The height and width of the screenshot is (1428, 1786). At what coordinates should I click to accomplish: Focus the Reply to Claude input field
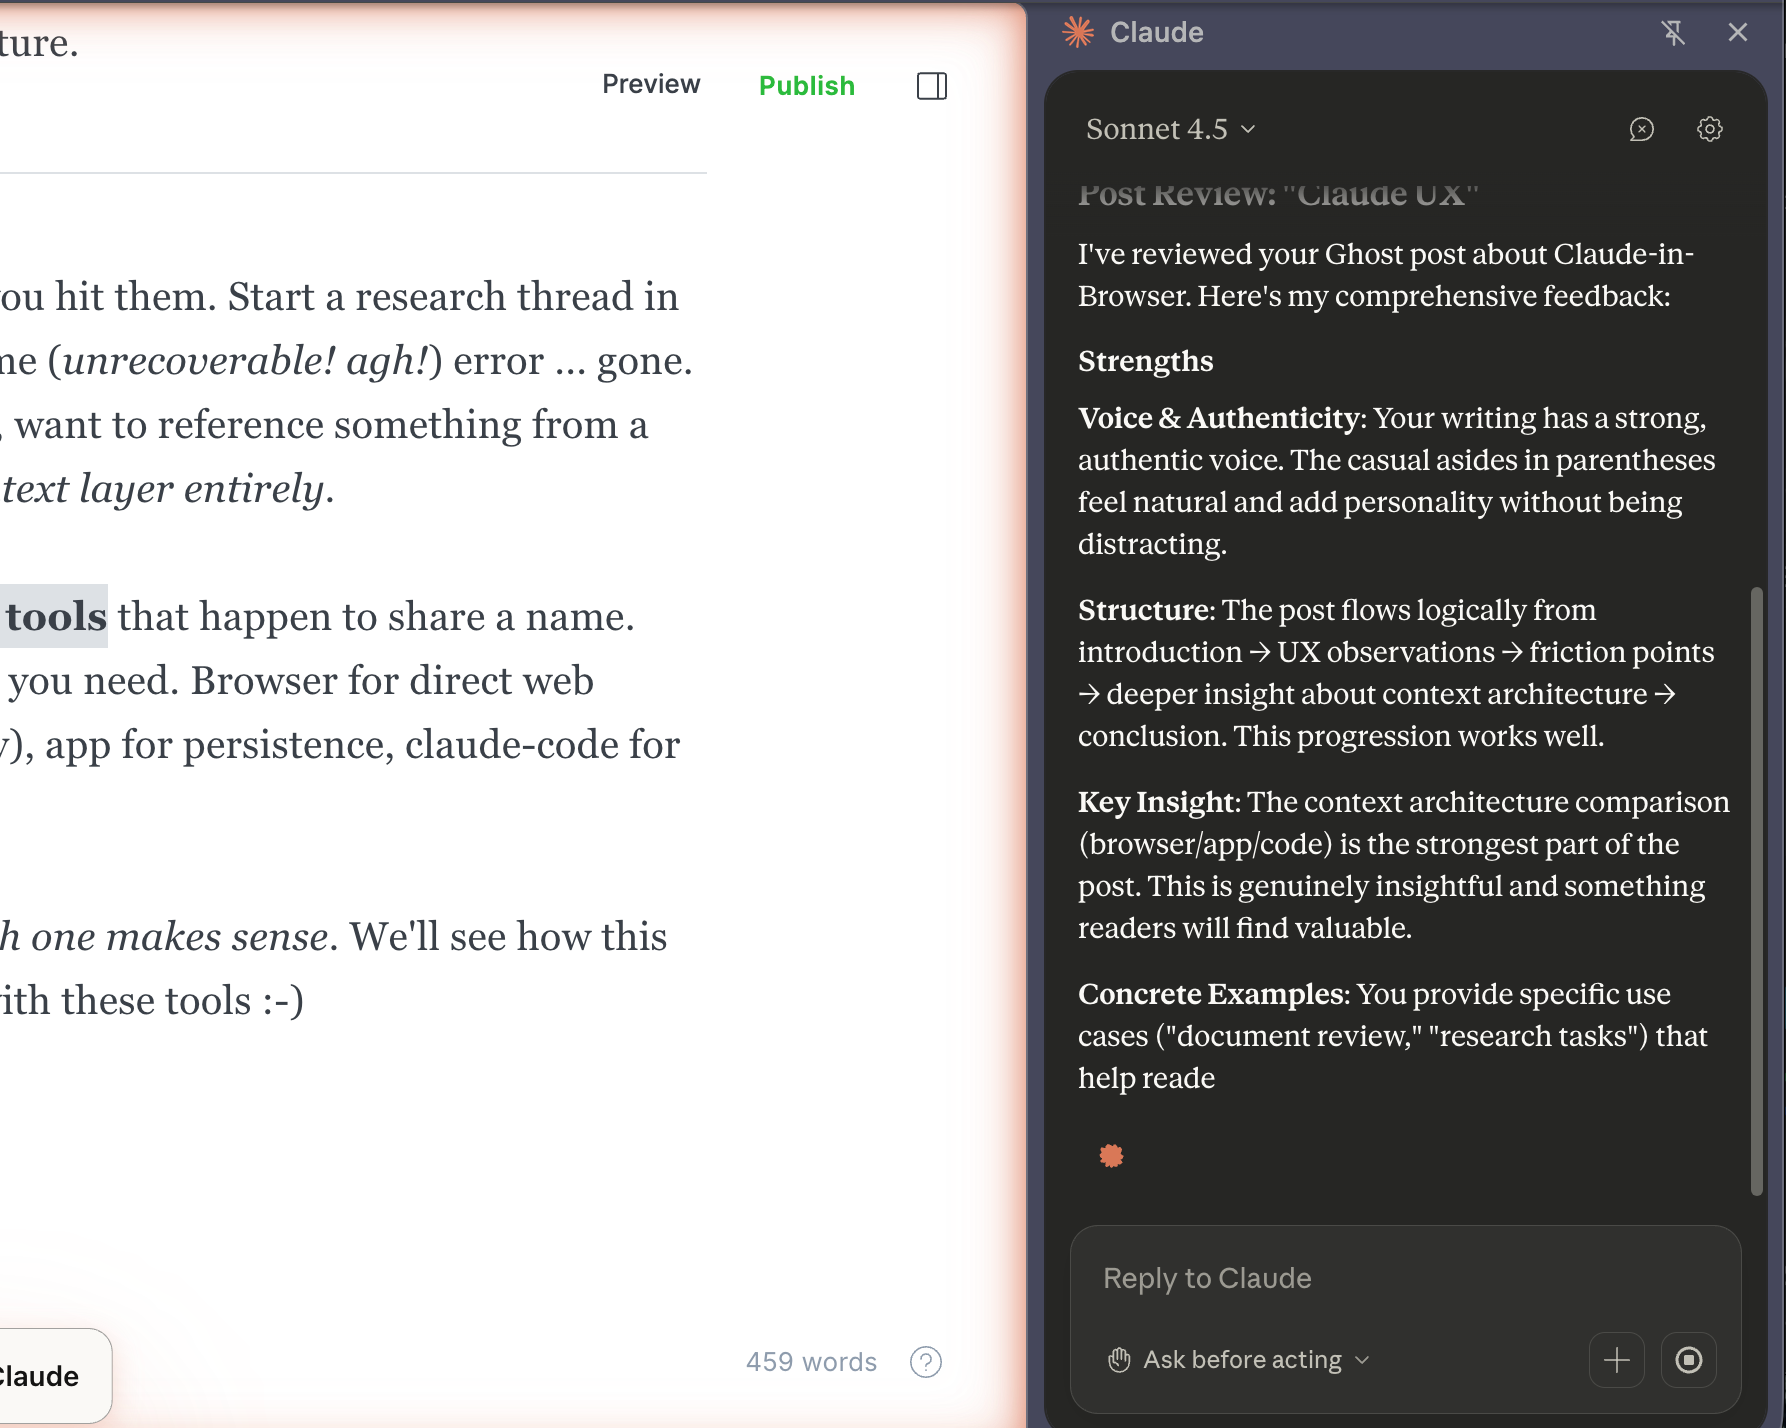(1400, 1278)
